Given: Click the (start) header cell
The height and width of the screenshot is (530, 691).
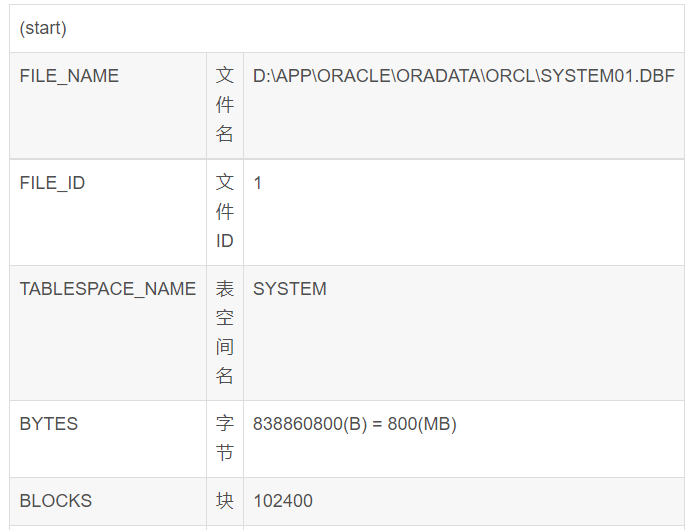Looking at the screenshot, I should pos(43,28).
